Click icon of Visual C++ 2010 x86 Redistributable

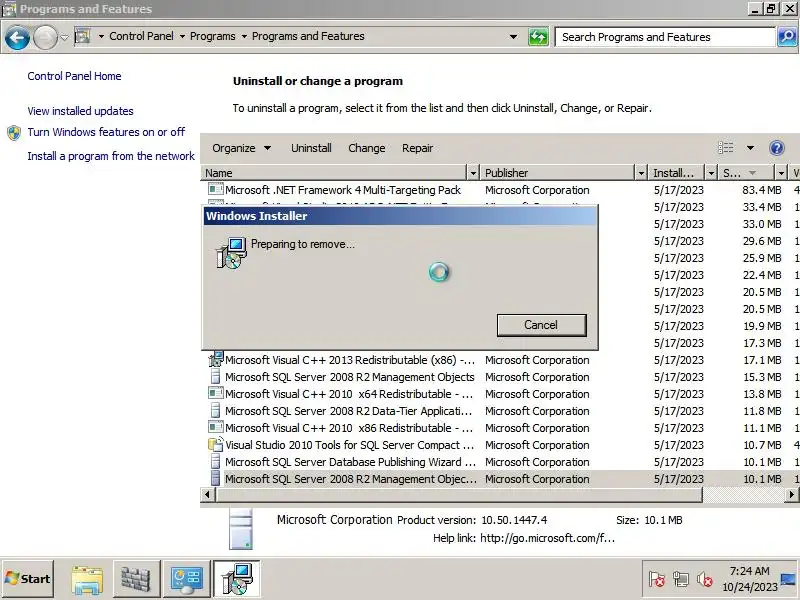[215, 428]
